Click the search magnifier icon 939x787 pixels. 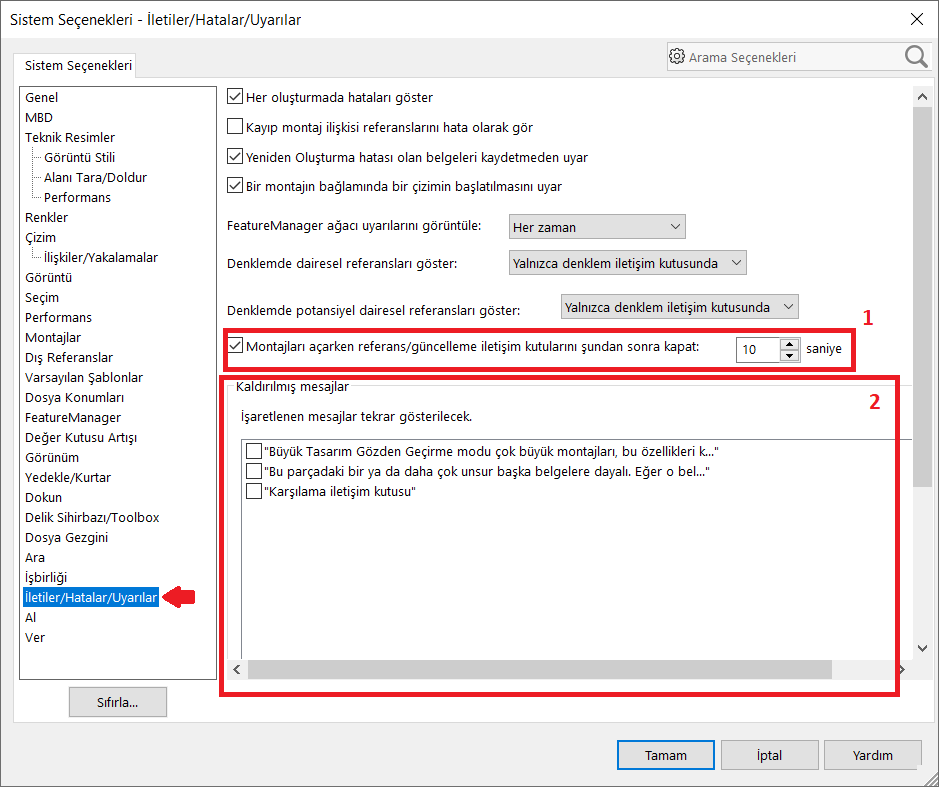pos(915,57)
